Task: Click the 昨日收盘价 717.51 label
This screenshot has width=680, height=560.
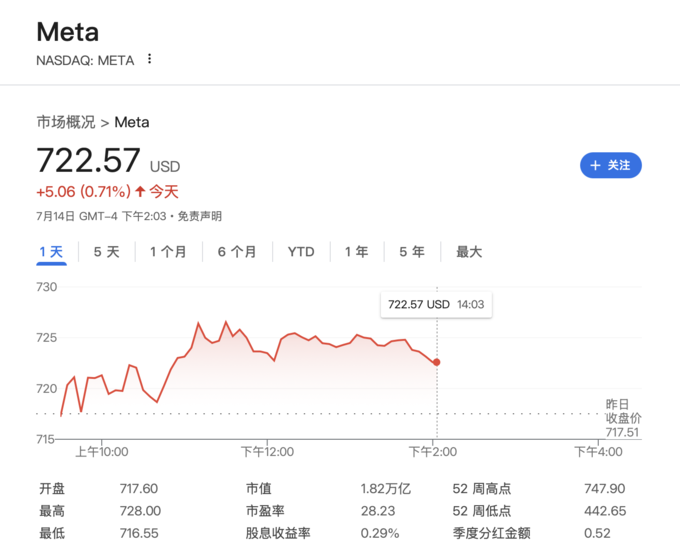Action: [622, 418]
